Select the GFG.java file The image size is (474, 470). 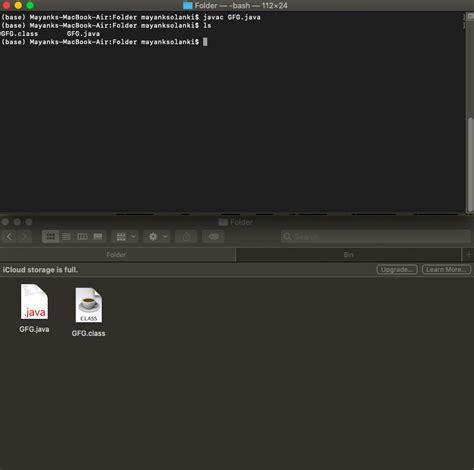pyautogui.click(x=34, y=308)
